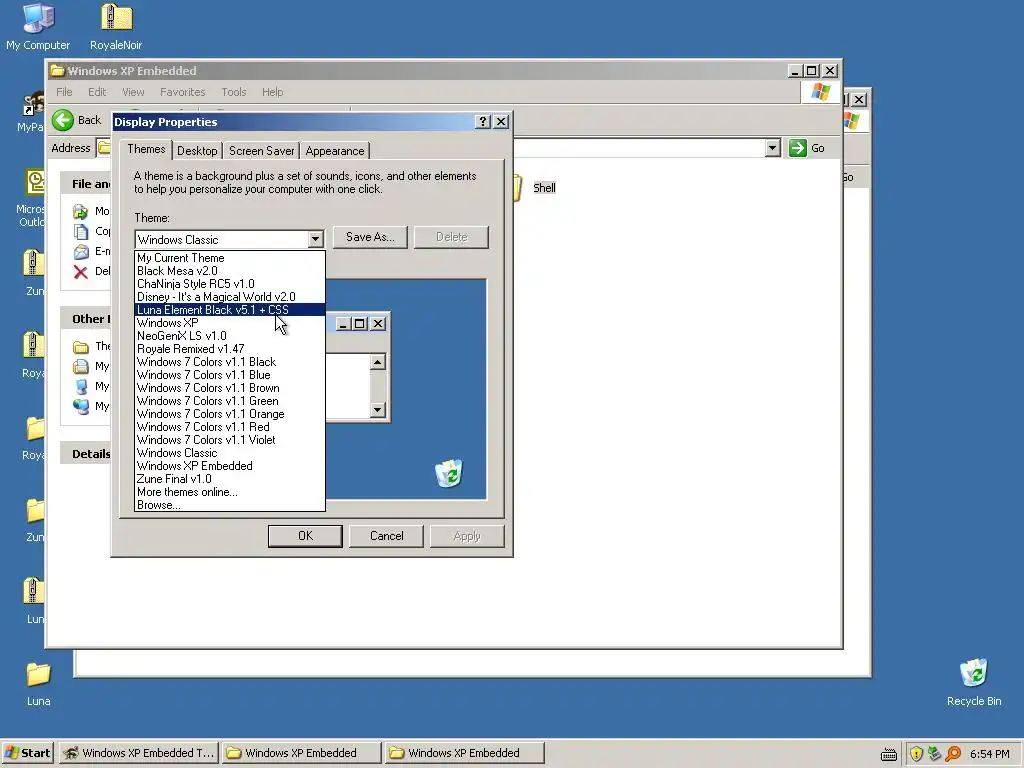The height and width of the screenshot is (768, 1024).
Task: Click the Start button
Action: pyautogui.click(x=27, y=753)
